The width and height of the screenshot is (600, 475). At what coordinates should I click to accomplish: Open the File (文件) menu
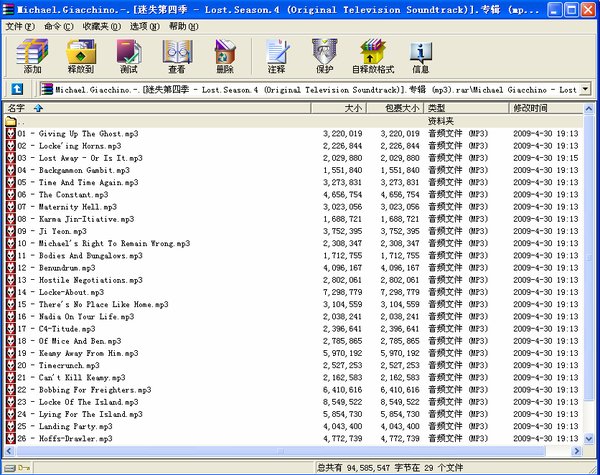tap(20, 26)
